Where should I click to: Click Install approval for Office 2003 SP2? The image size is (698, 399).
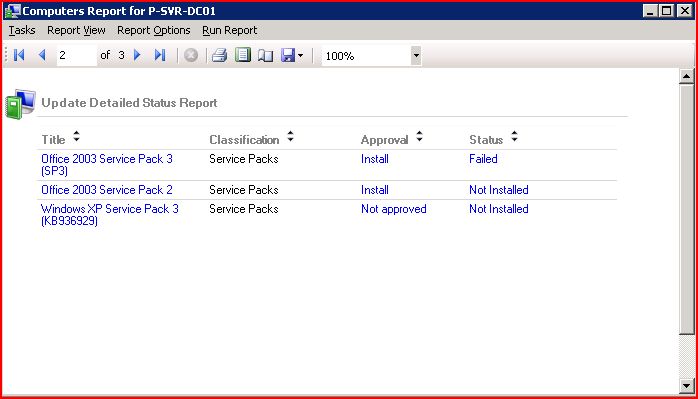(x=375, y=190)
